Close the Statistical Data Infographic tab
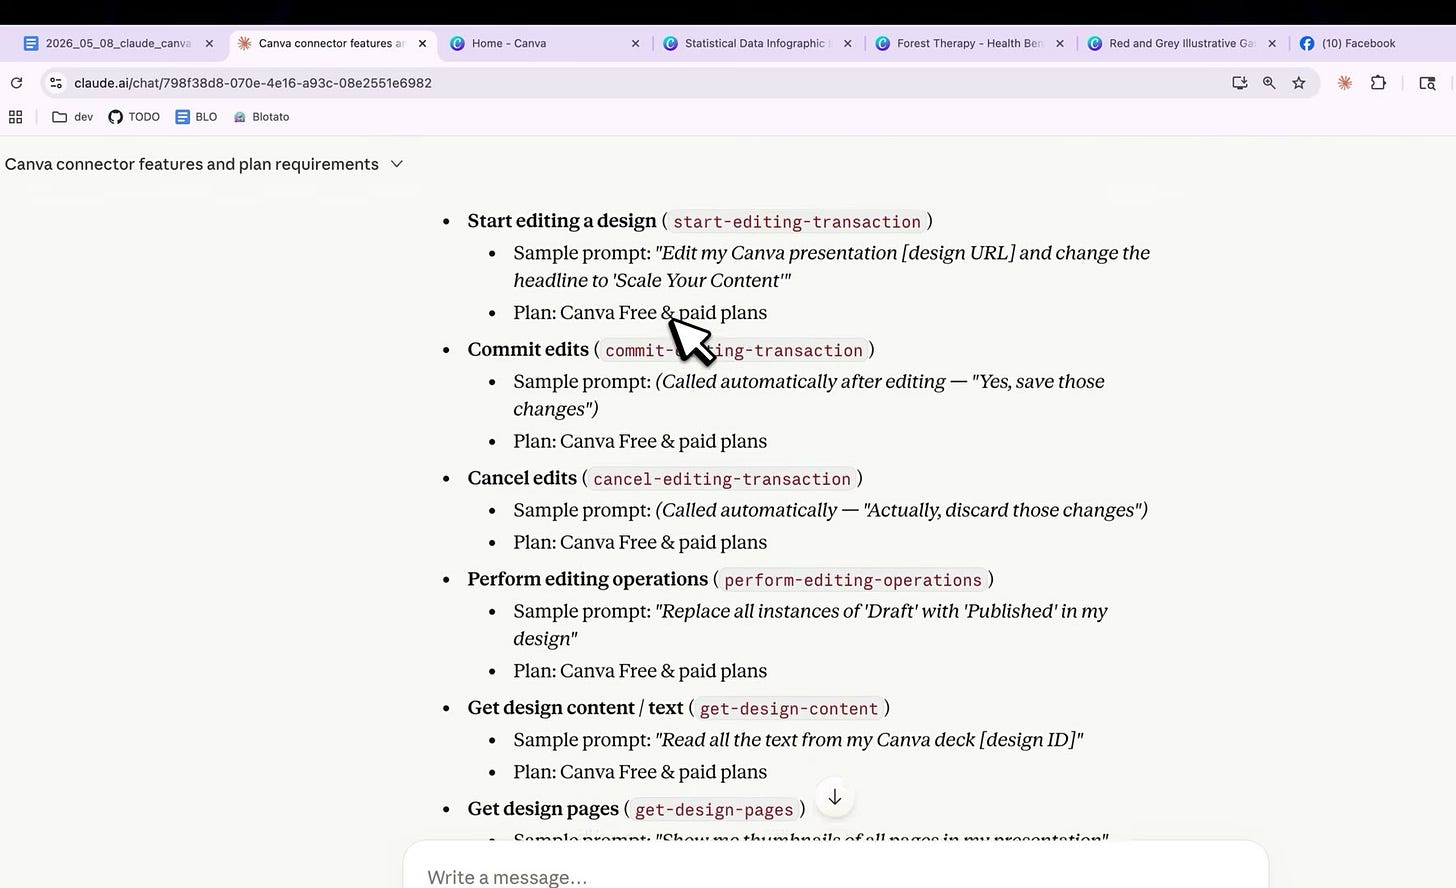The image size is (1456, 888). point(848,43)
